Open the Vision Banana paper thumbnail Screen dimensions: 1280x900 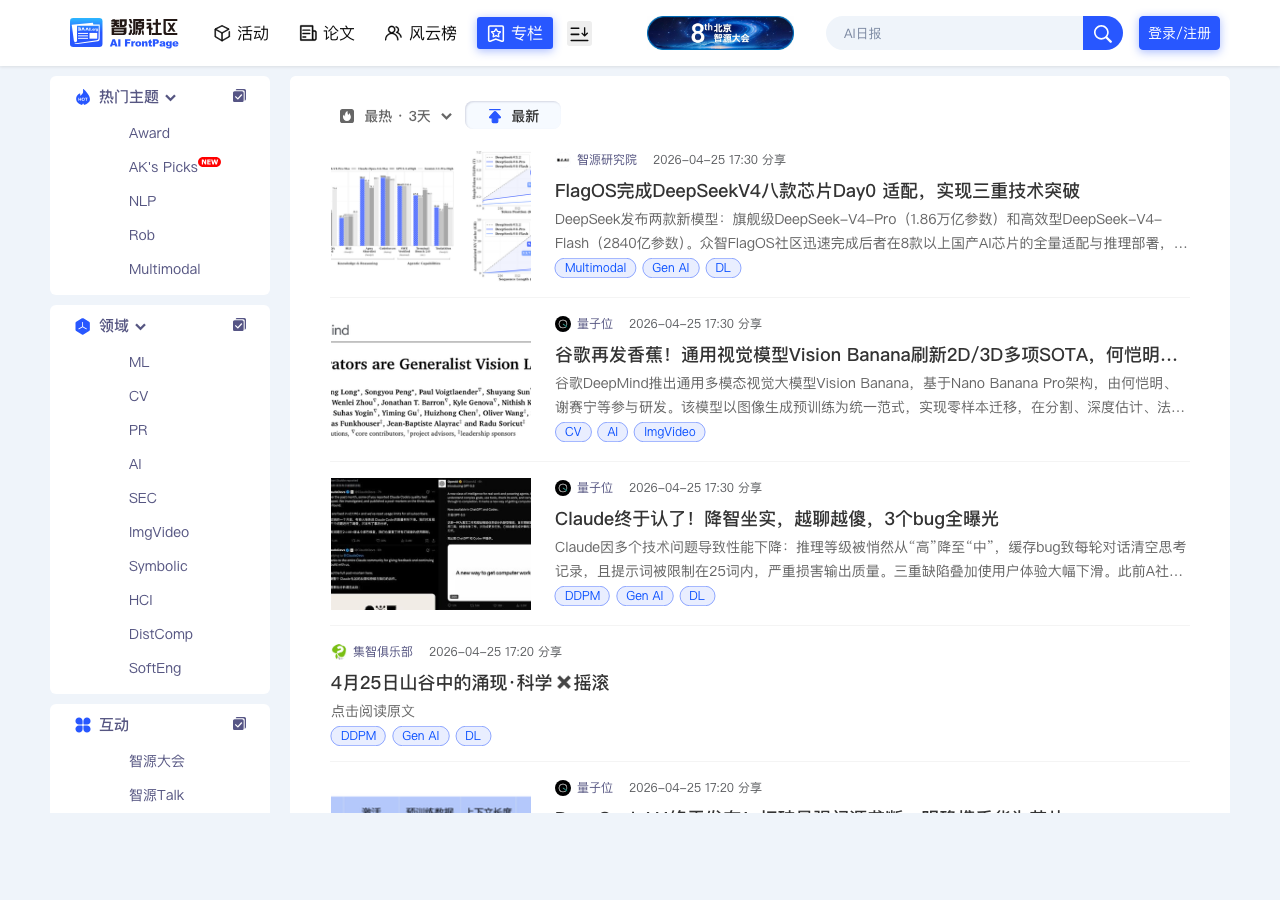coord(431,380)
